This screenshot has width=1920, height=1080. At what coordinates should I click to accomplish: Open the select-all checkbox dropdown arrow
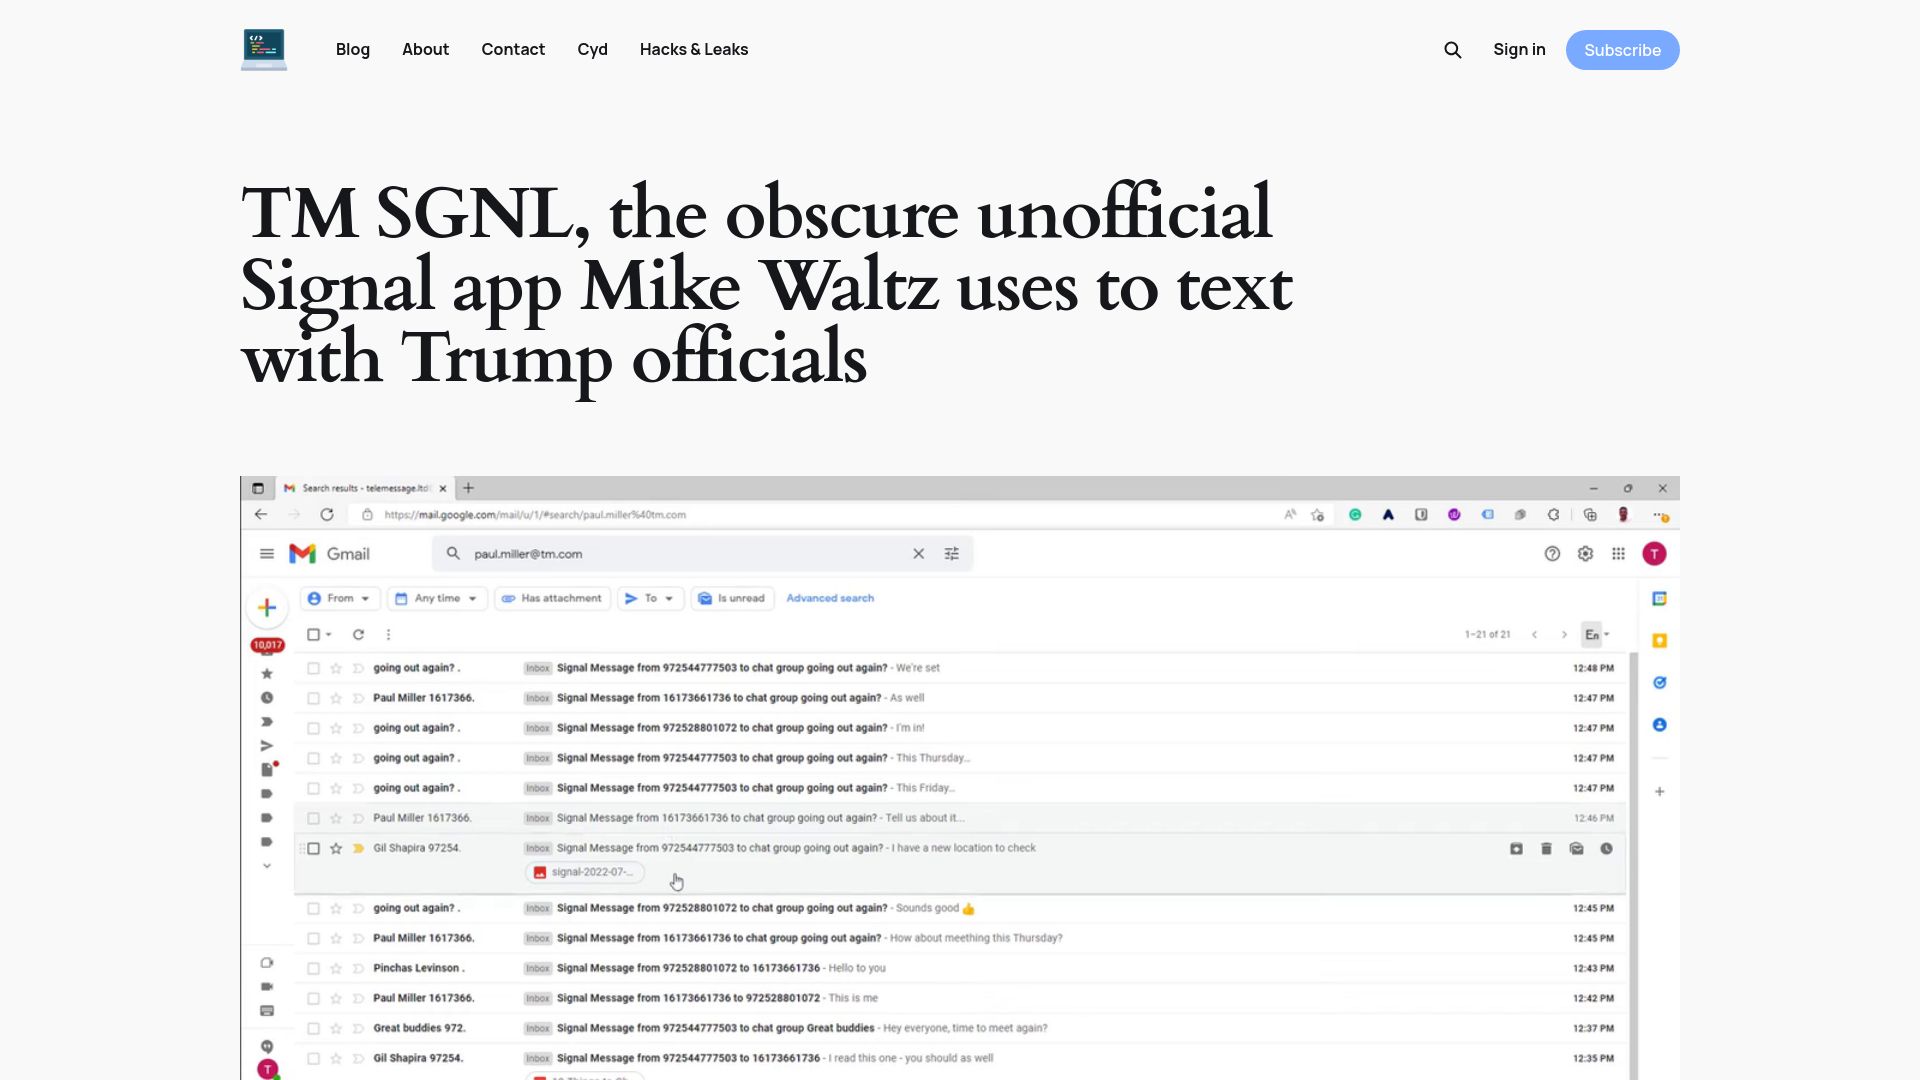tap(328, 635)
